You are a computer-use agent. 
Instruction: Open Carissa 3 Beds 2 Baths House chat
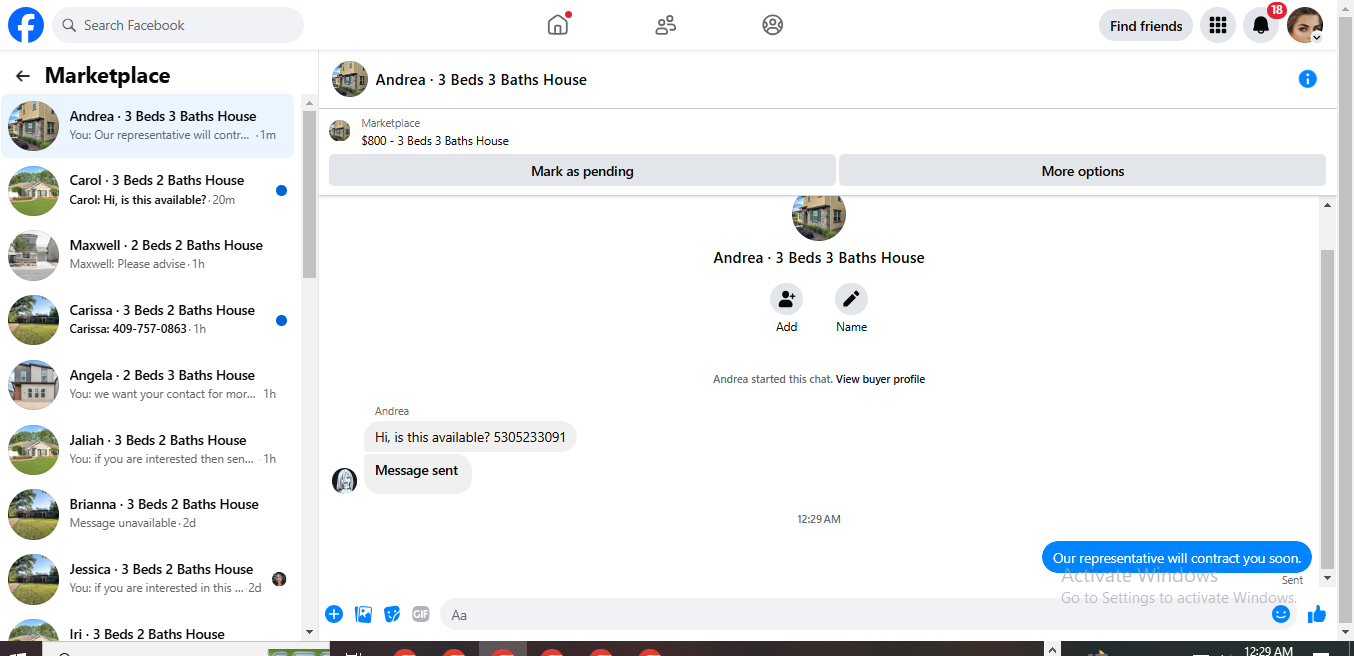148,320
